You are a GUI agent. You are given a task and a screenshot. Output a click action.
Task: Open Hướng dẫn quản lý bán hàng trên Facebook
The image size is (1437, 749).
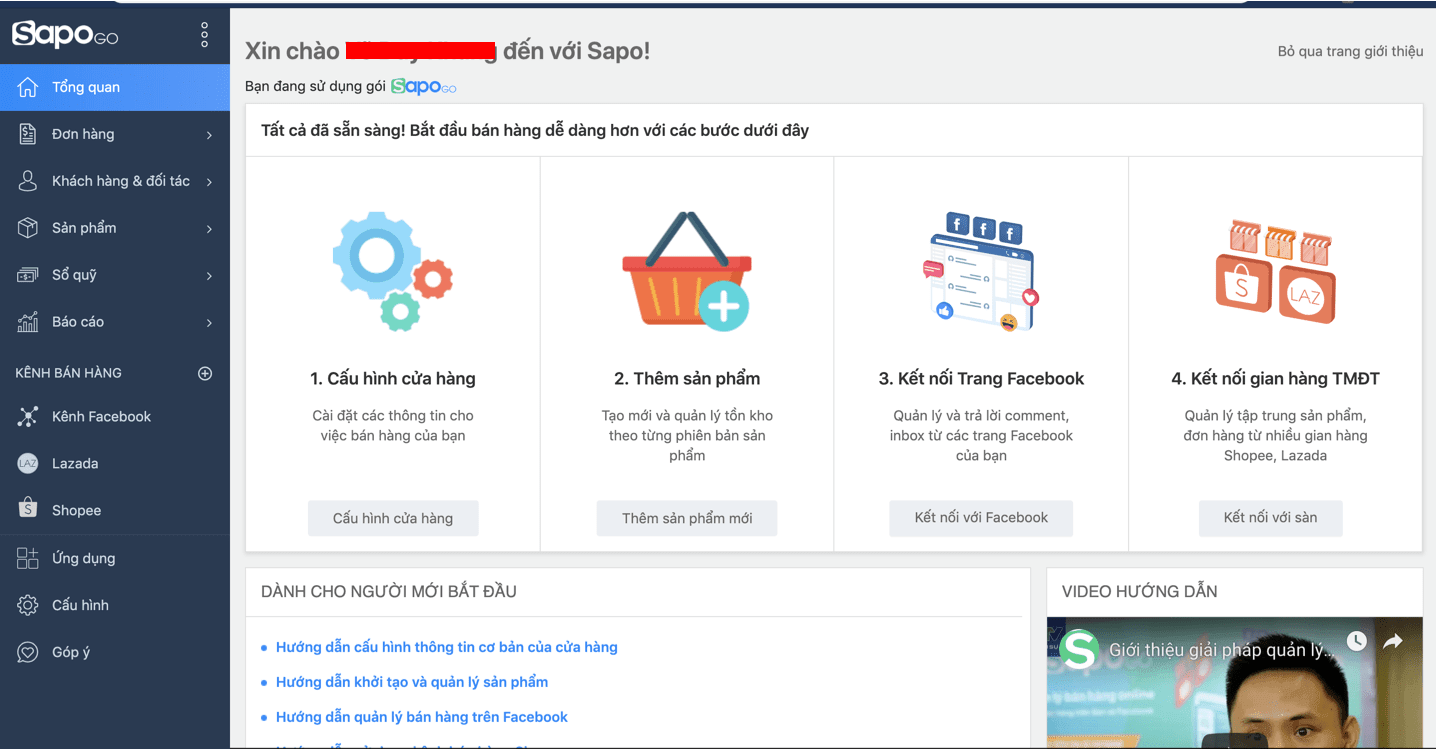click(x=422, y=717)
